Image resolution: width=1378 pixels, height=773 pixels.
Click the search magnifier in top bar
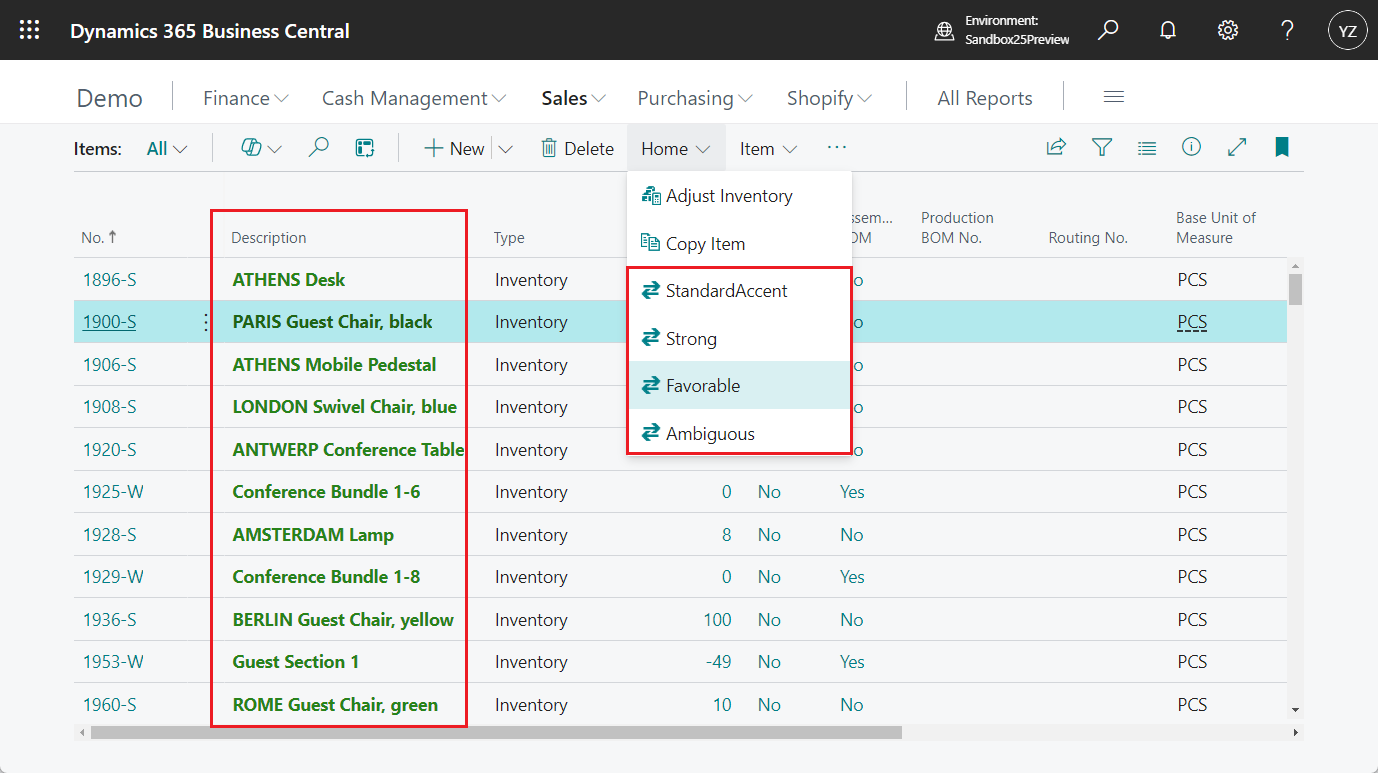1107,30
